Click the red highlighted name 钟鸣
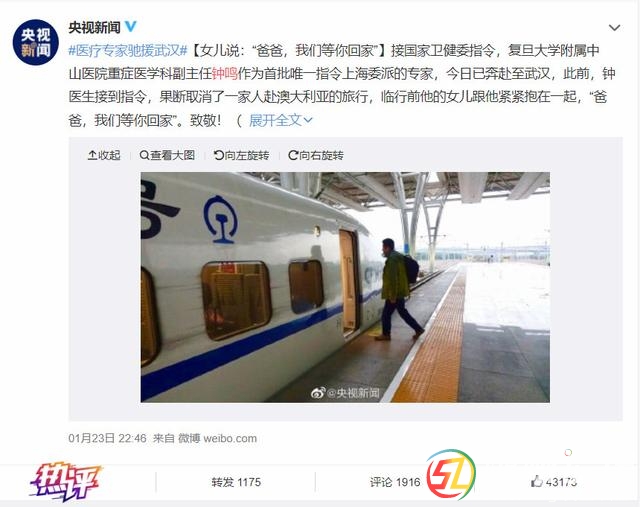Image resolution: width=640 pixels, height=507 pixels. pos(224,74)
